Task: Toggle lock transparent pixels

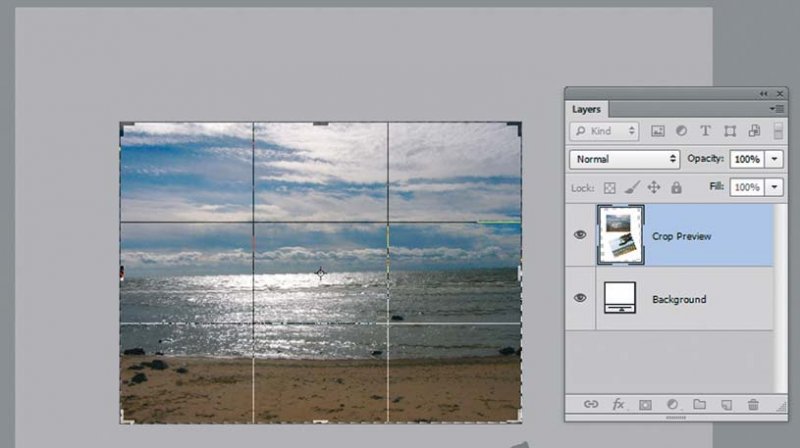Action: coord(609,187)
